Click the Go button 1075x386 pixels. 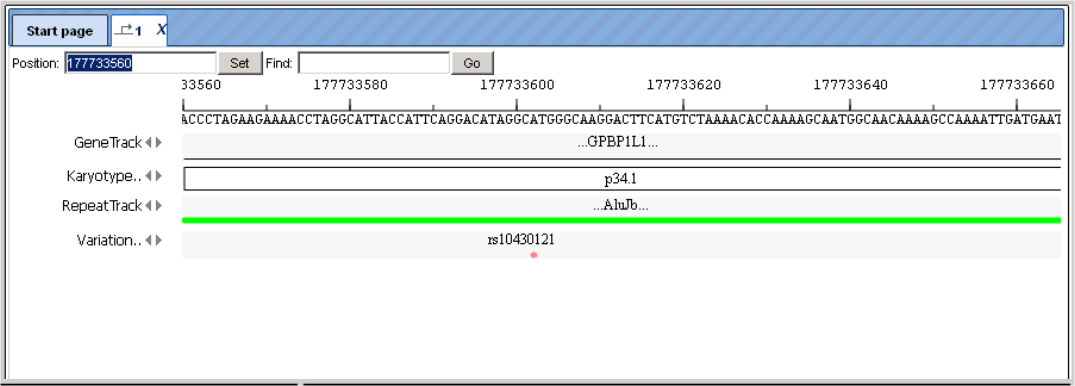(x=472, y=63)
